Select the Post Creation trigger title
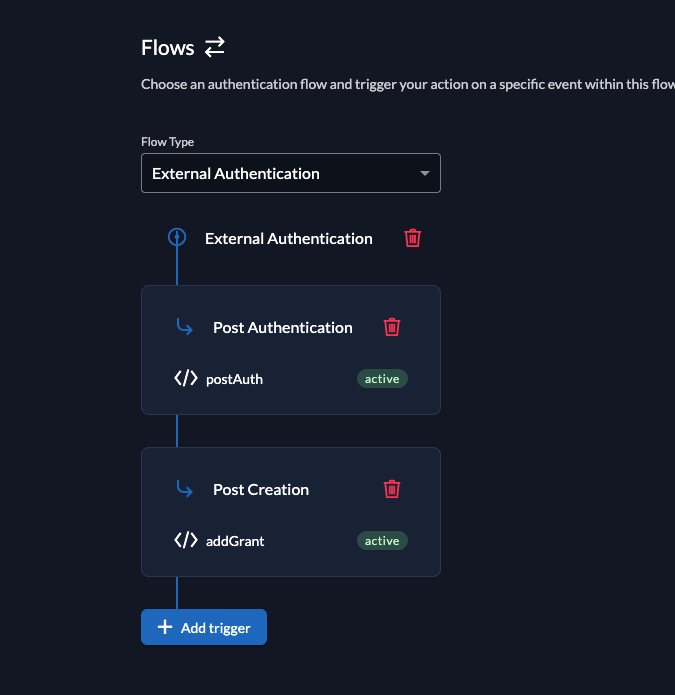 (261, 489)
